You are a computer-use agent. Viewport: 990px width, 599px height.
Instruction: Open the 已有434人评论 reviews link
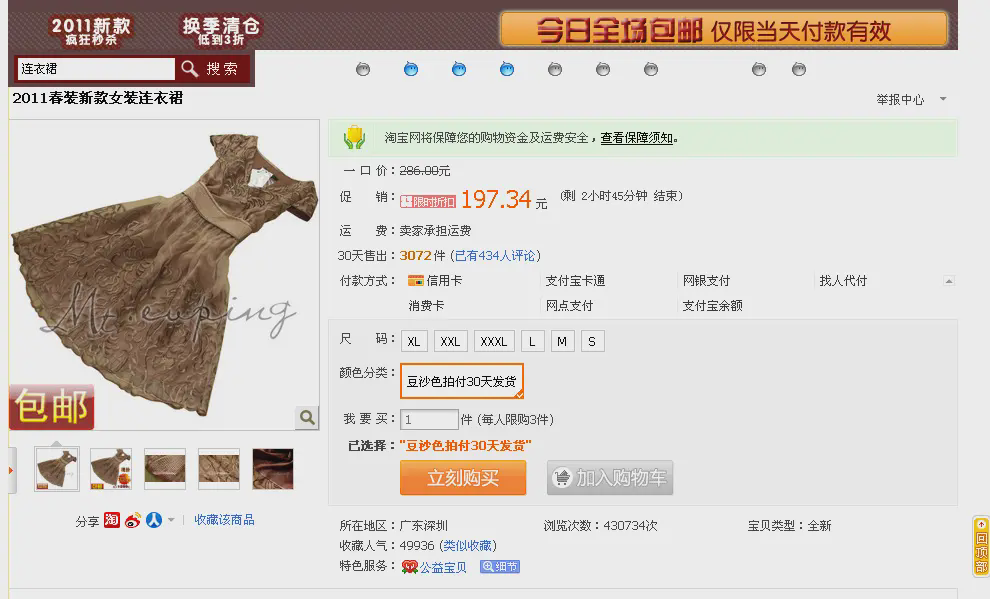tap(494, 256)
